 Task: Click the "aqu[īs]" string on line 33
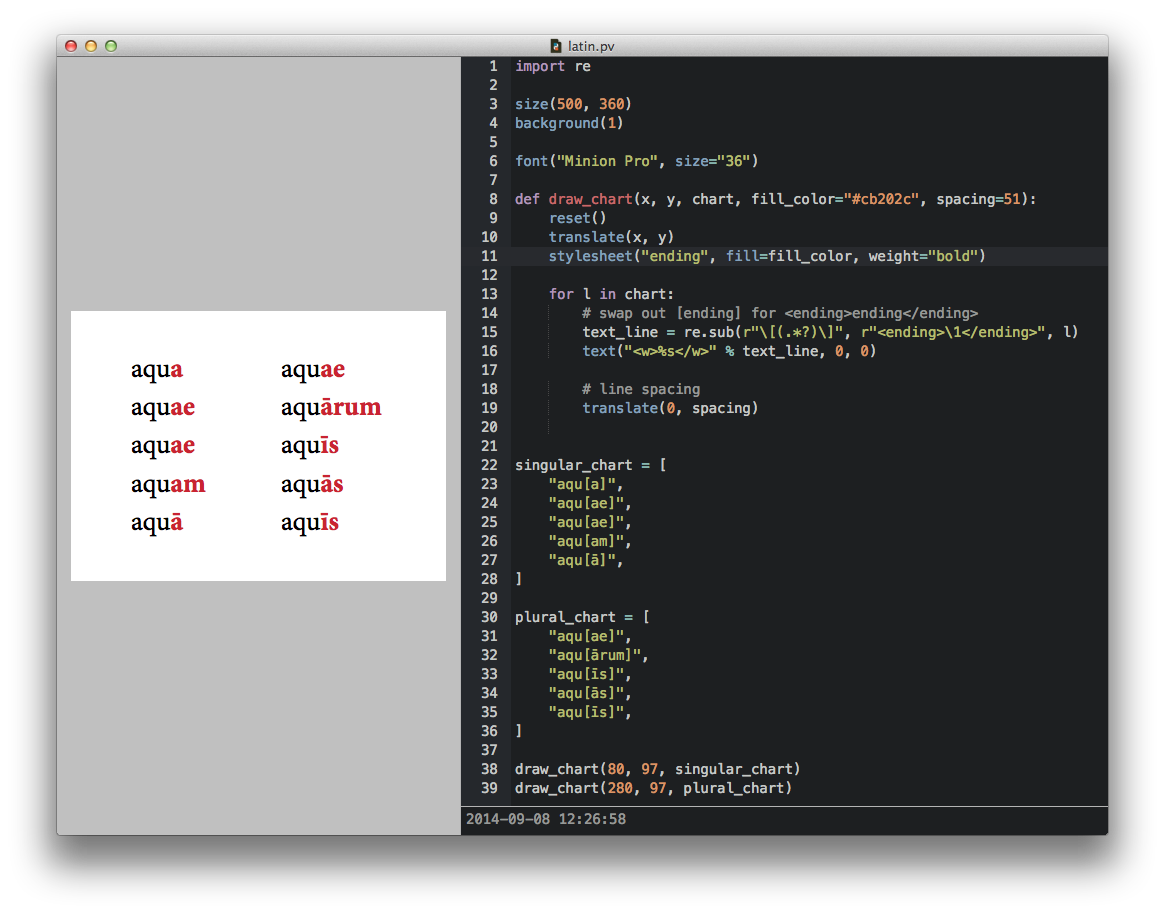pyautogui.click(x=586, y=675)
